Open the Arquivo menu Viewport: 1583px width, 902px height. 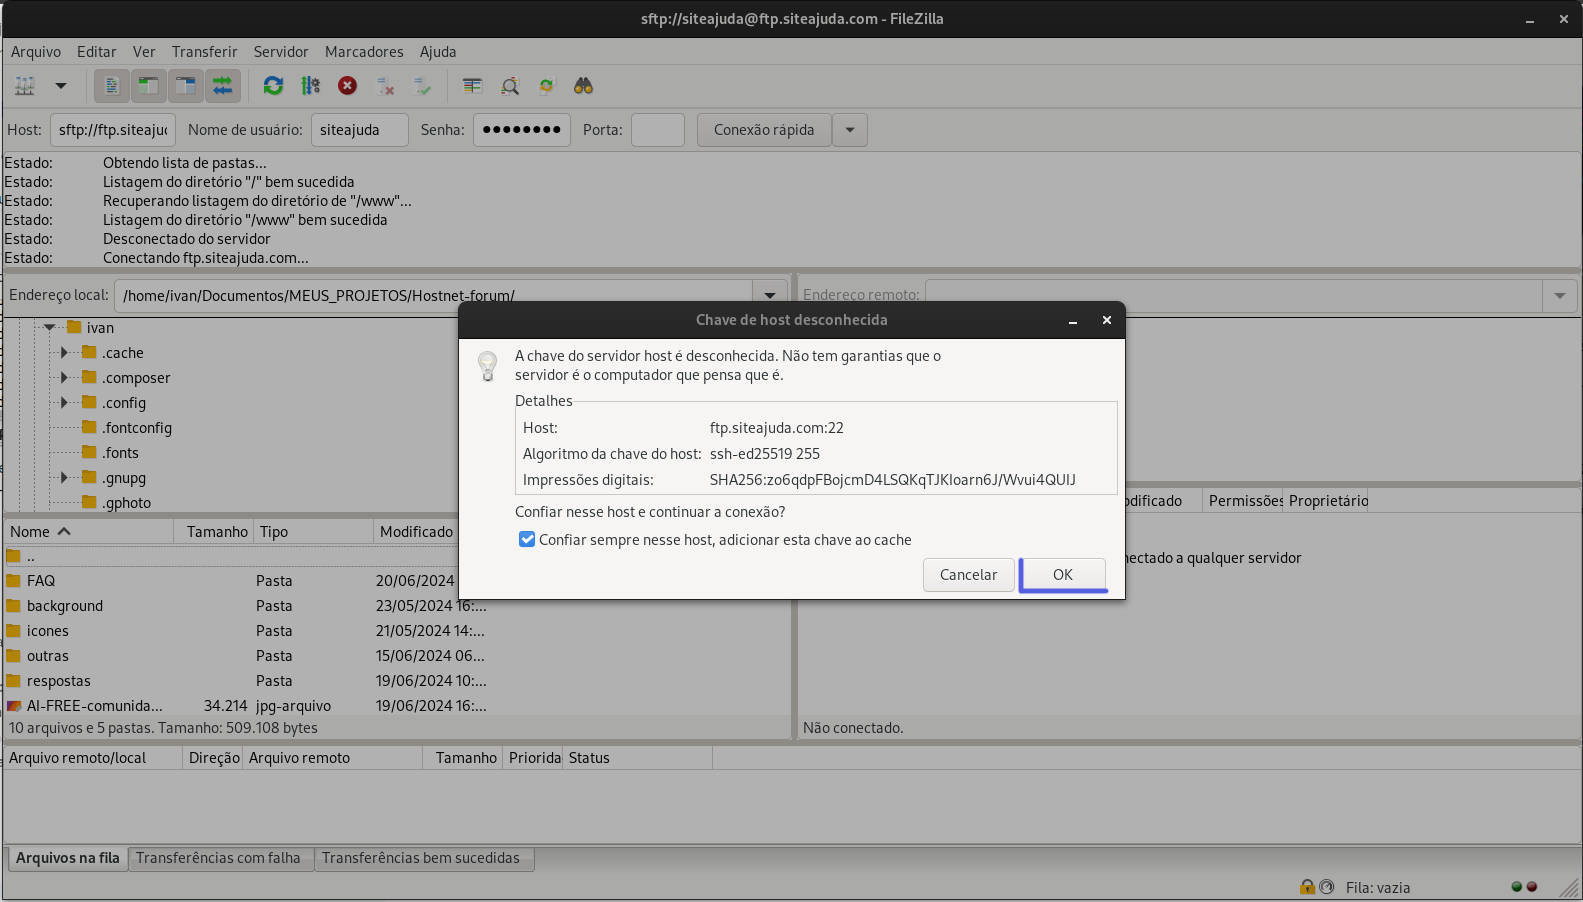(36, 52)
